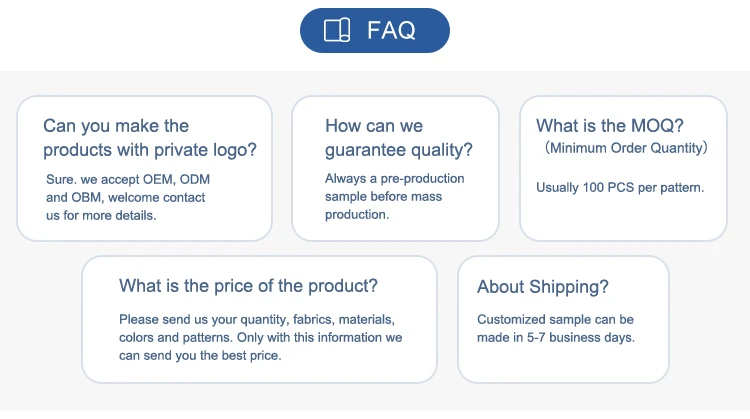Screen dimensions: 750x419
Task: Click the word 'production.' in quality card
Action: pyautogui.click(x=356, y=215)
